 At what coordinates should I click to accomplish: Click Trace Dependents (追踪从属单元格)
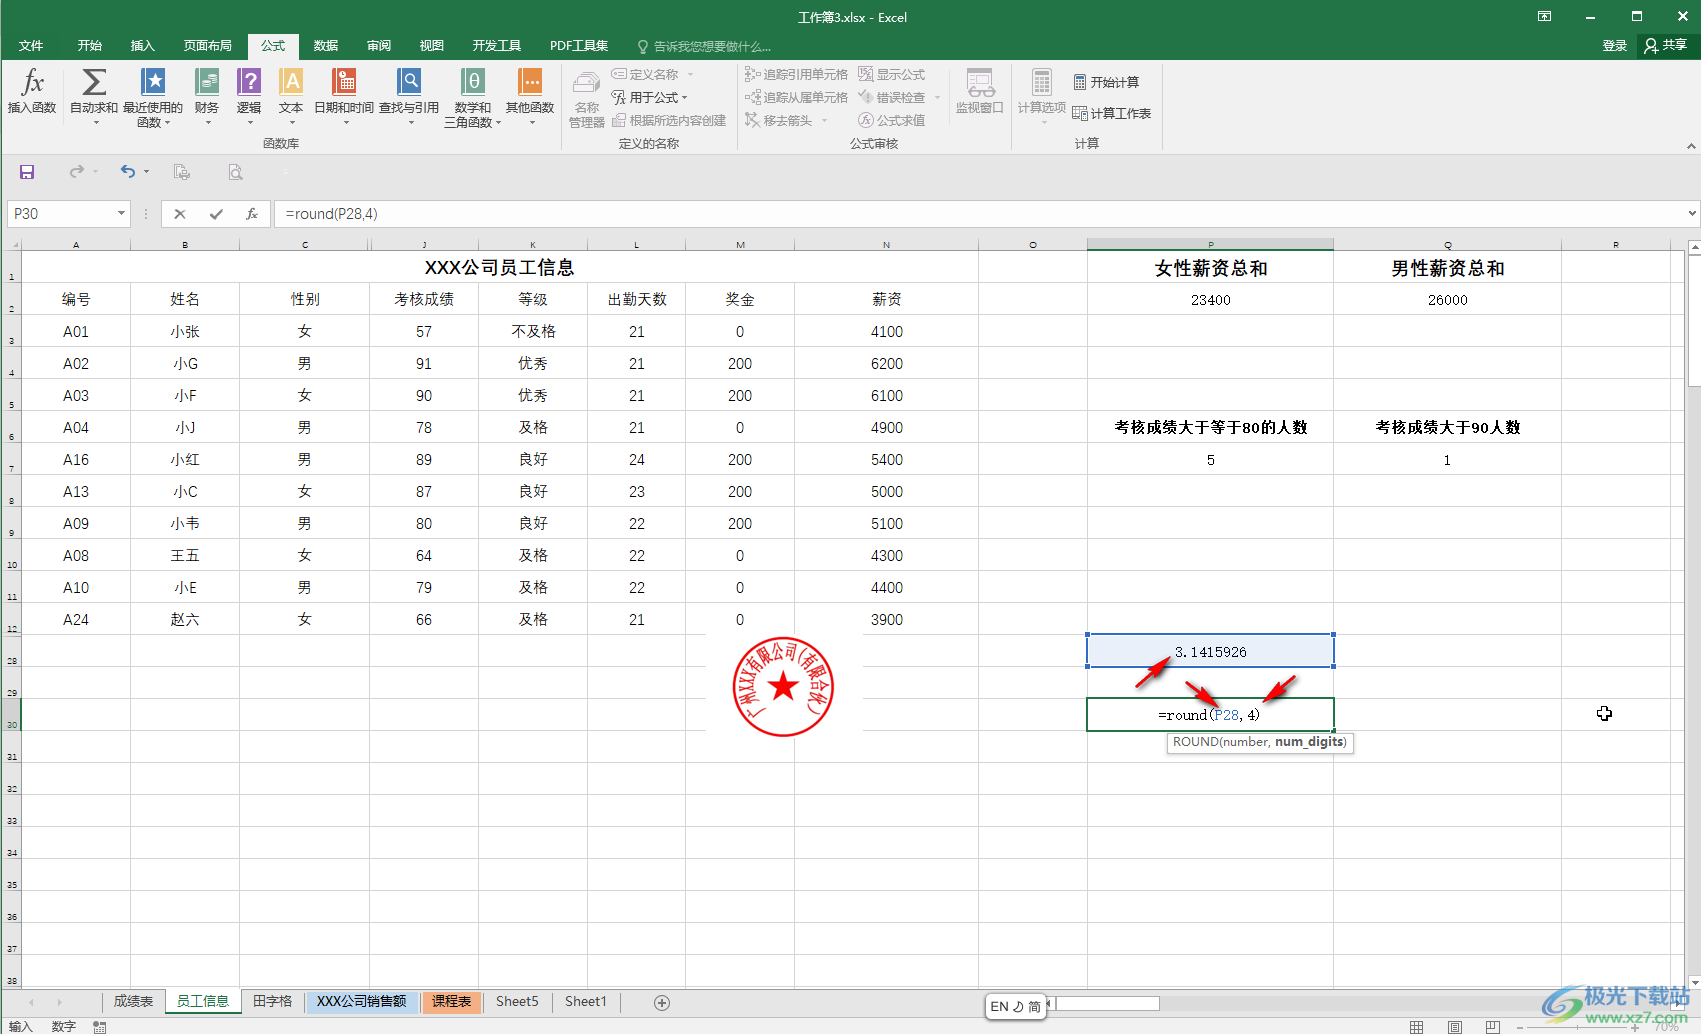click(x=797, y=97)
